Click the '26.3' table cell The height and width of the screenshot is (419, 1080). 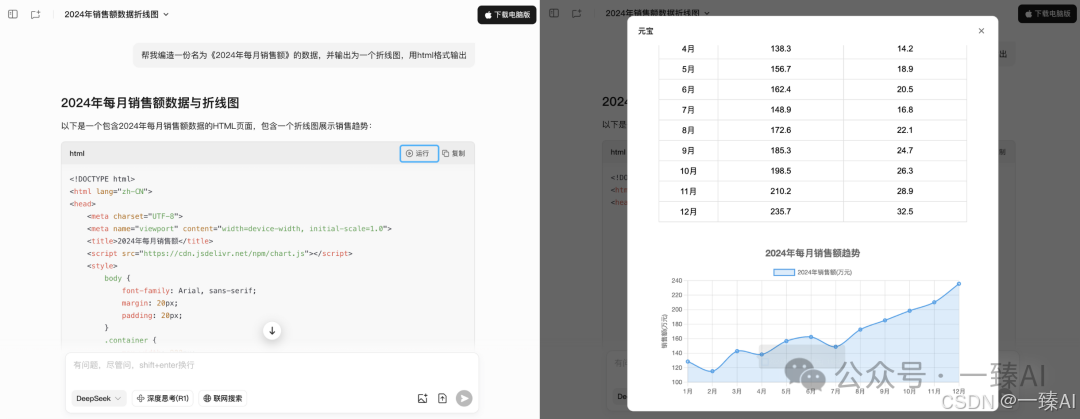905,171
